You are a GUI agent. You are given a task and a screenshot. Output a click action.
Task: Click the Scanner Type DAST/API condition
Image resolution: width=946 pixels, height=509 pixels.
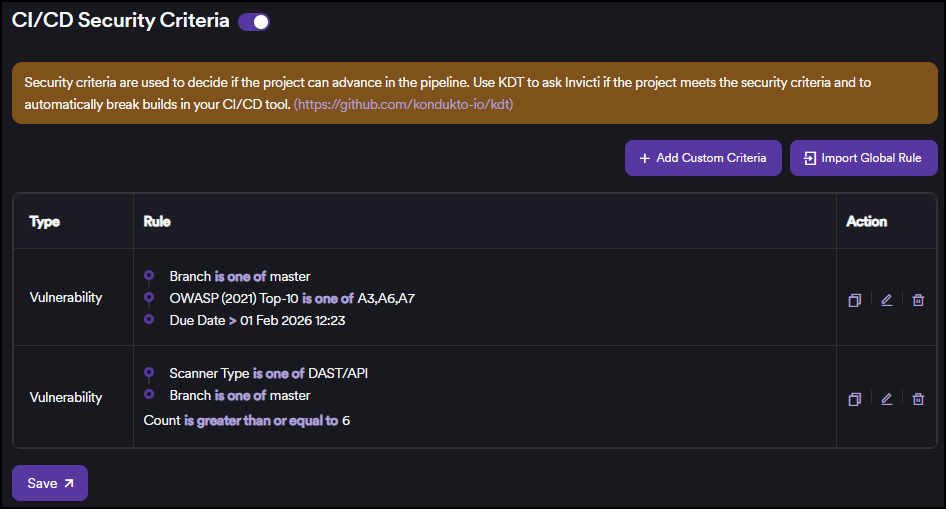point(269,373)
